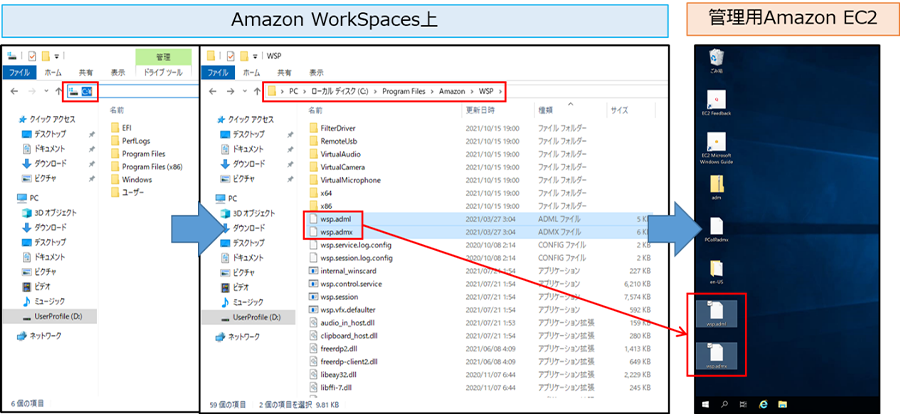
Task: Select ネットワーク in C: window sidebar
Action: point(41,335)
